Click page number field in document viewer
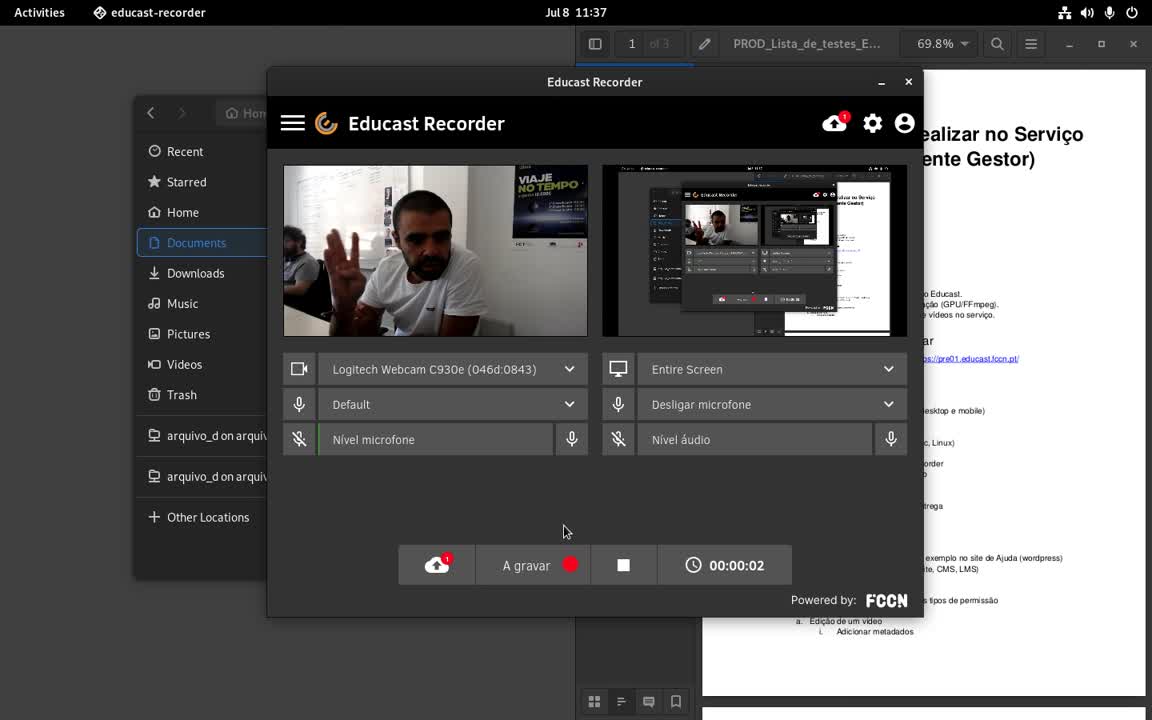 coord(631,44)
